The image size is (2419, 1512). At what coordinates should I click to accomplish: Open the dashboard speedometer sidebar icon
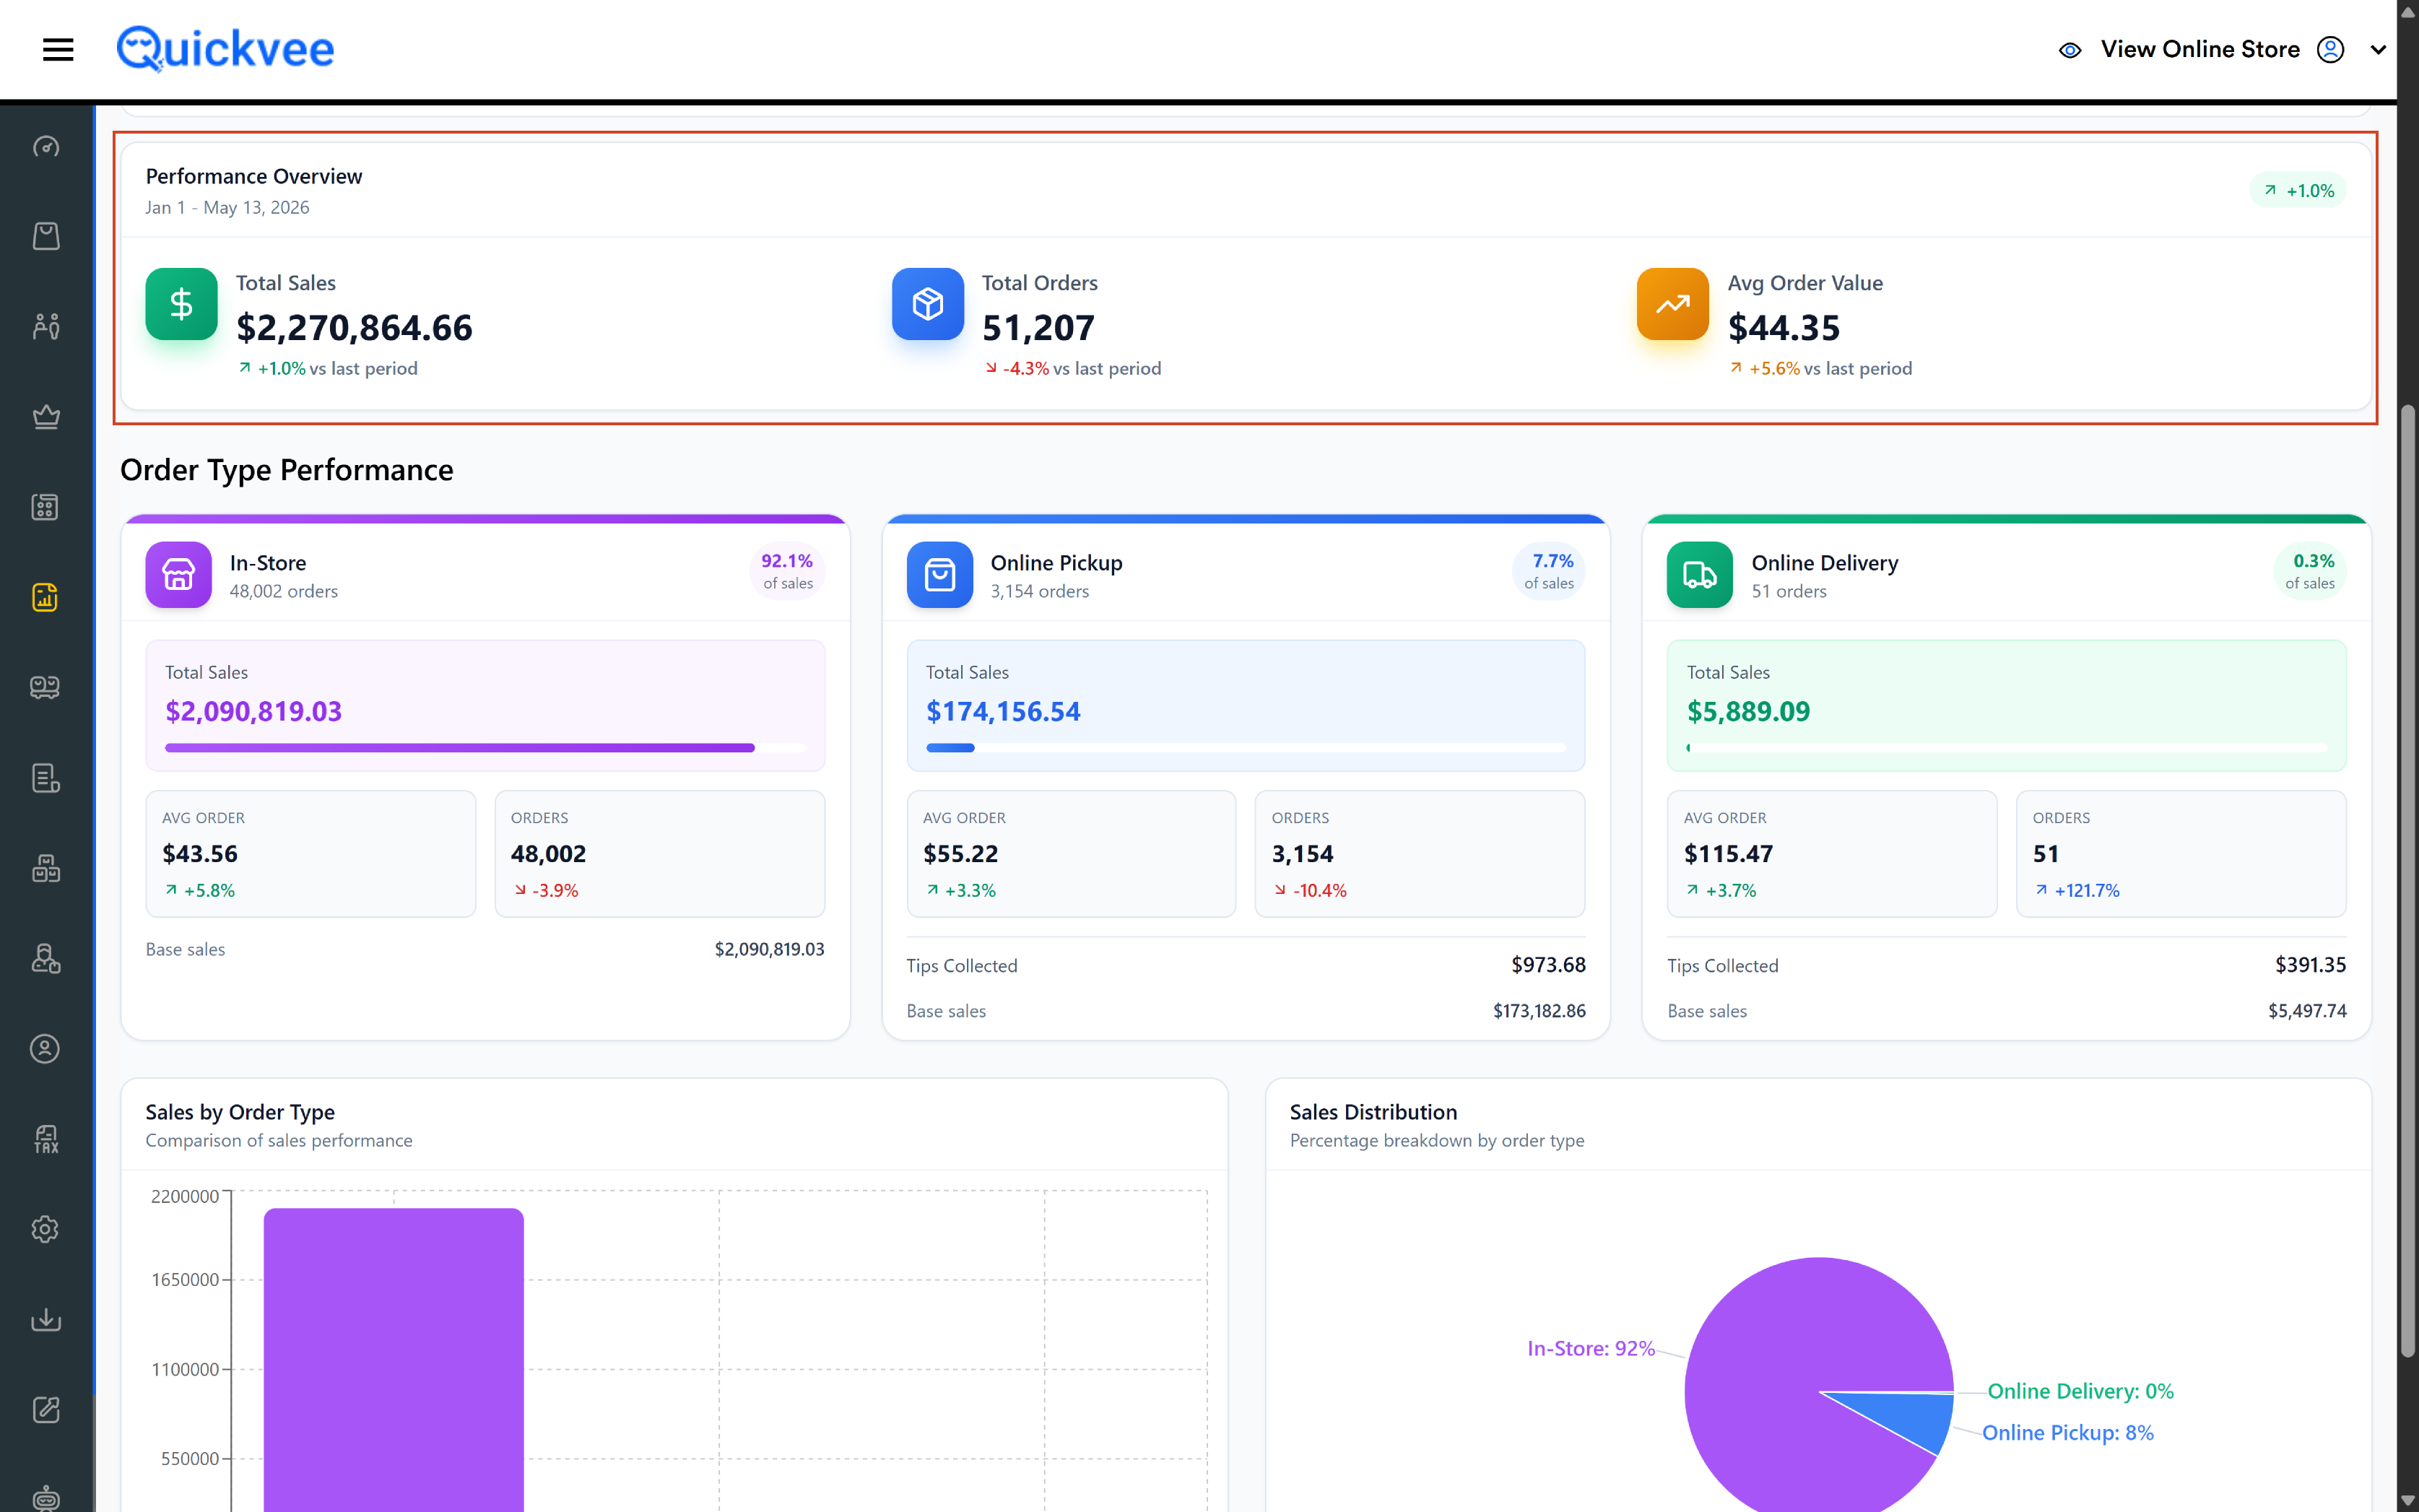coord(46,147)
